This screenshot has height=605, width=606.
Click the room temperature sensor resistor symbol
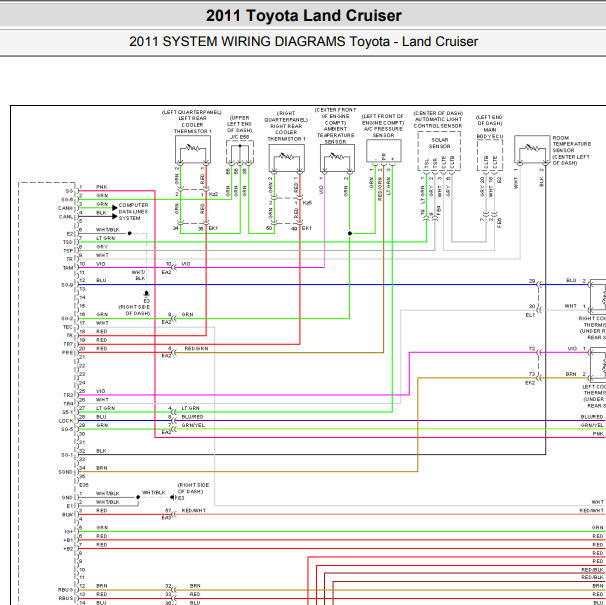pyautogui.click(x=532, y=148)
